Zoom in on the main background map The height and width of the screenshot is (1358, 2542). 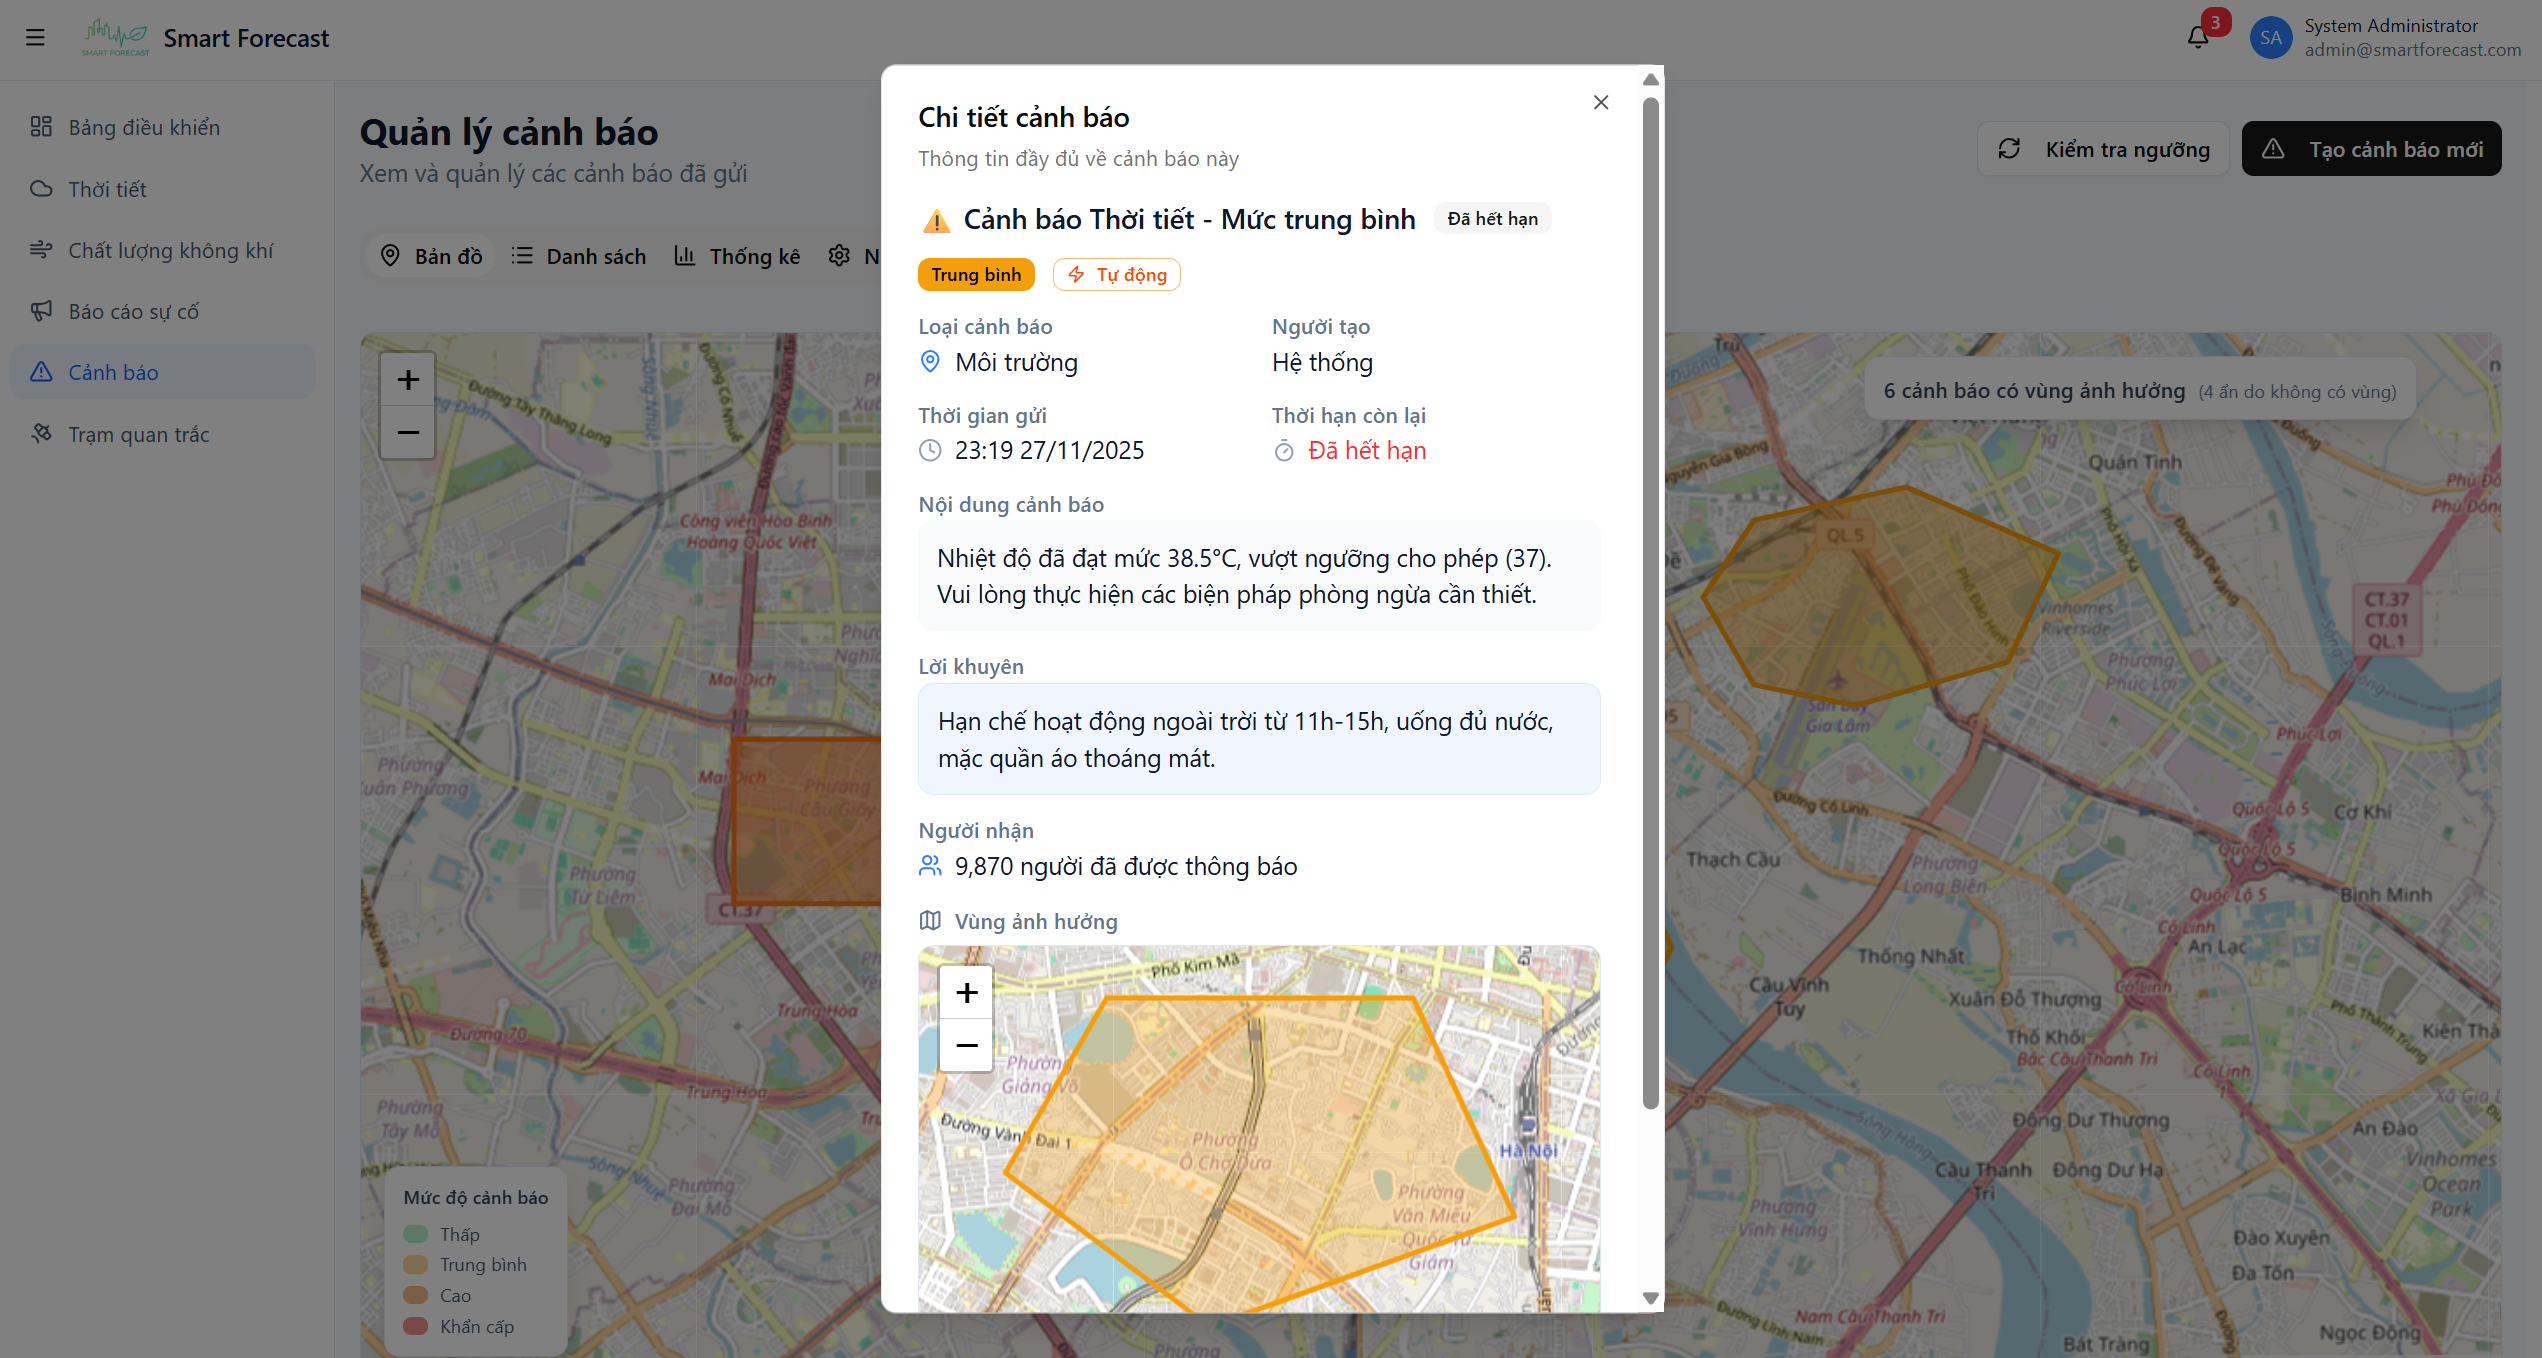[408, 380]
